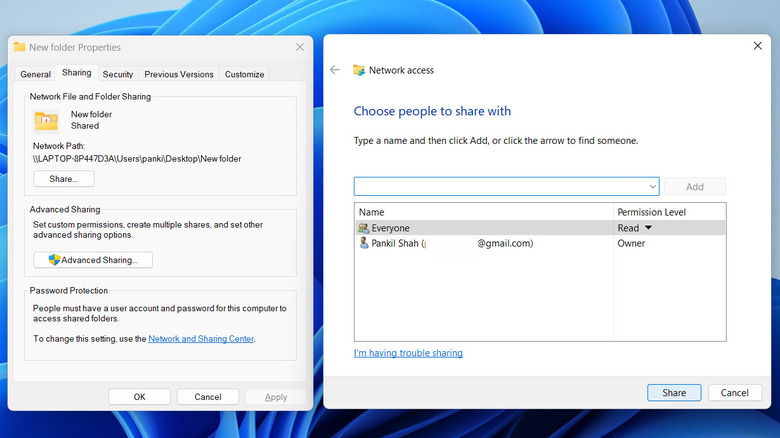This screenshot has width=780, height=438.
Task: Click I'm having trouble sharing link
Action: tap(408, 353)
